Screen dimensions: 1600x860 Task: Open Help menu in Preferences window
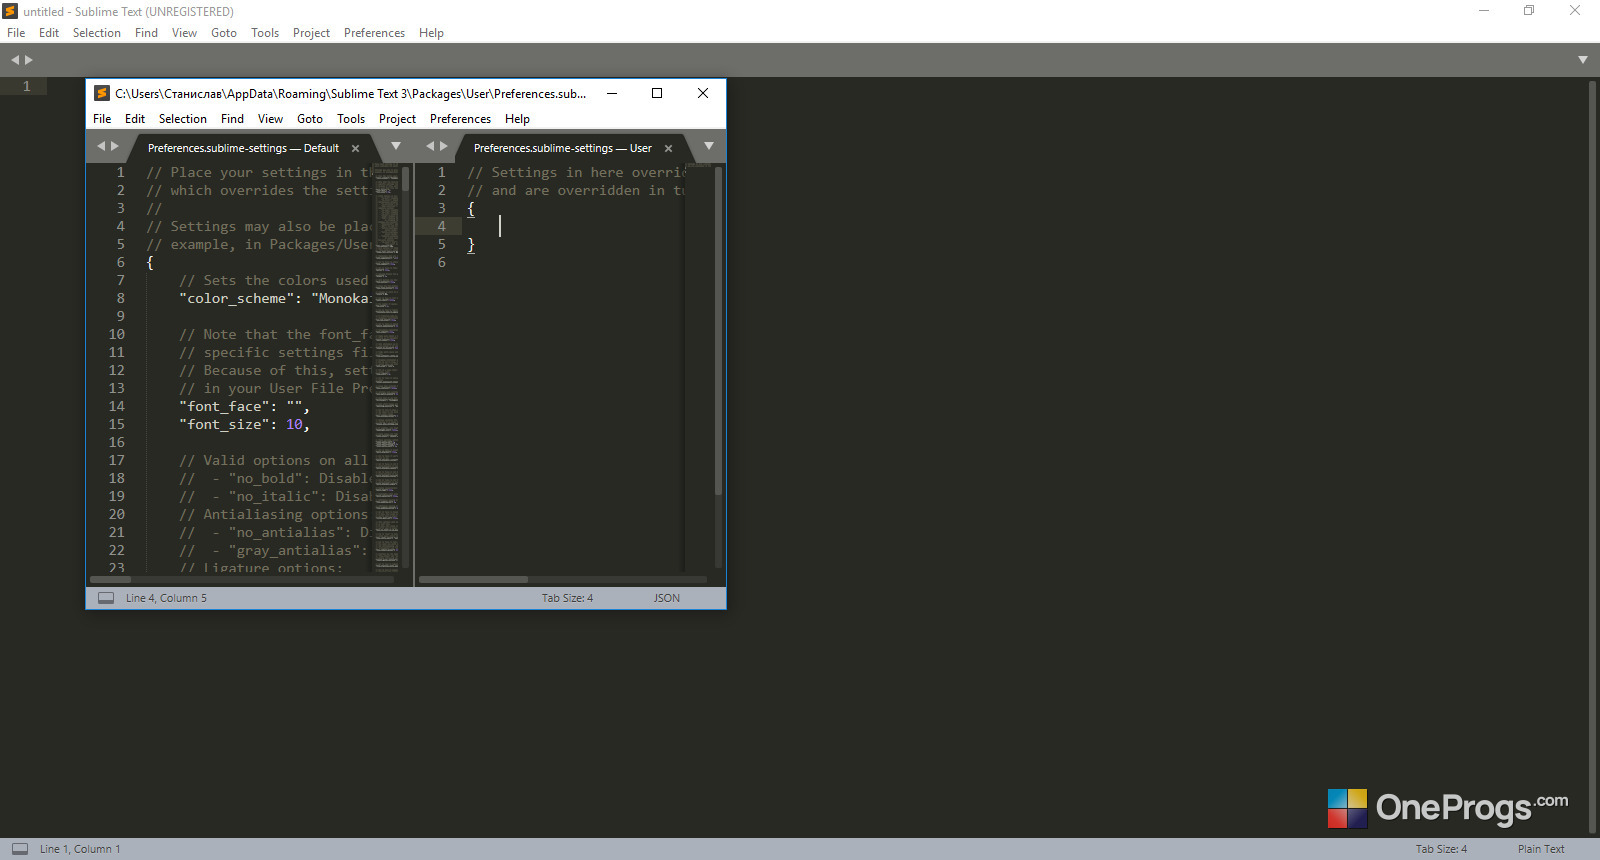click(x=517, y=119)
